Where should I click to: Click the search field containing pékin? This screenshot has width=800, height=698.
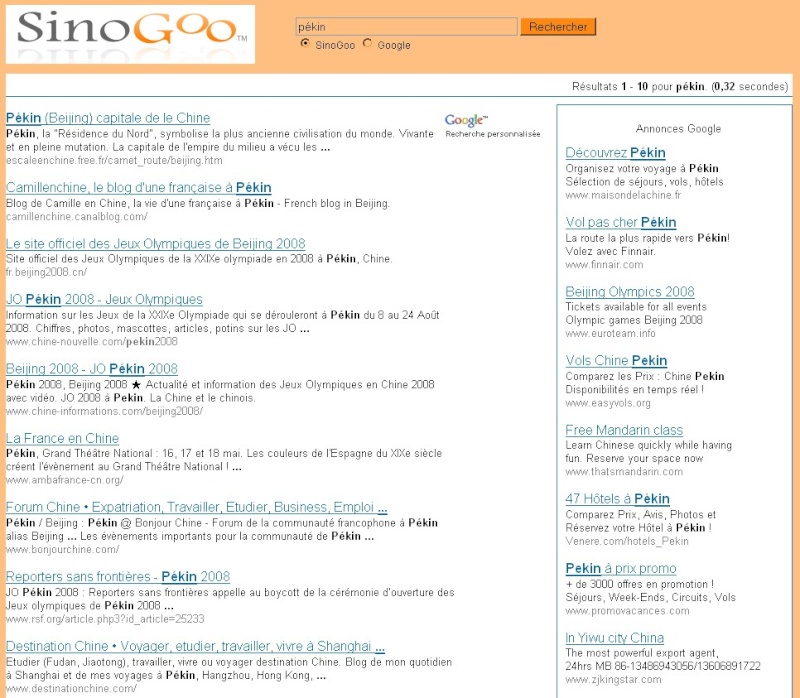click(406, 27)
